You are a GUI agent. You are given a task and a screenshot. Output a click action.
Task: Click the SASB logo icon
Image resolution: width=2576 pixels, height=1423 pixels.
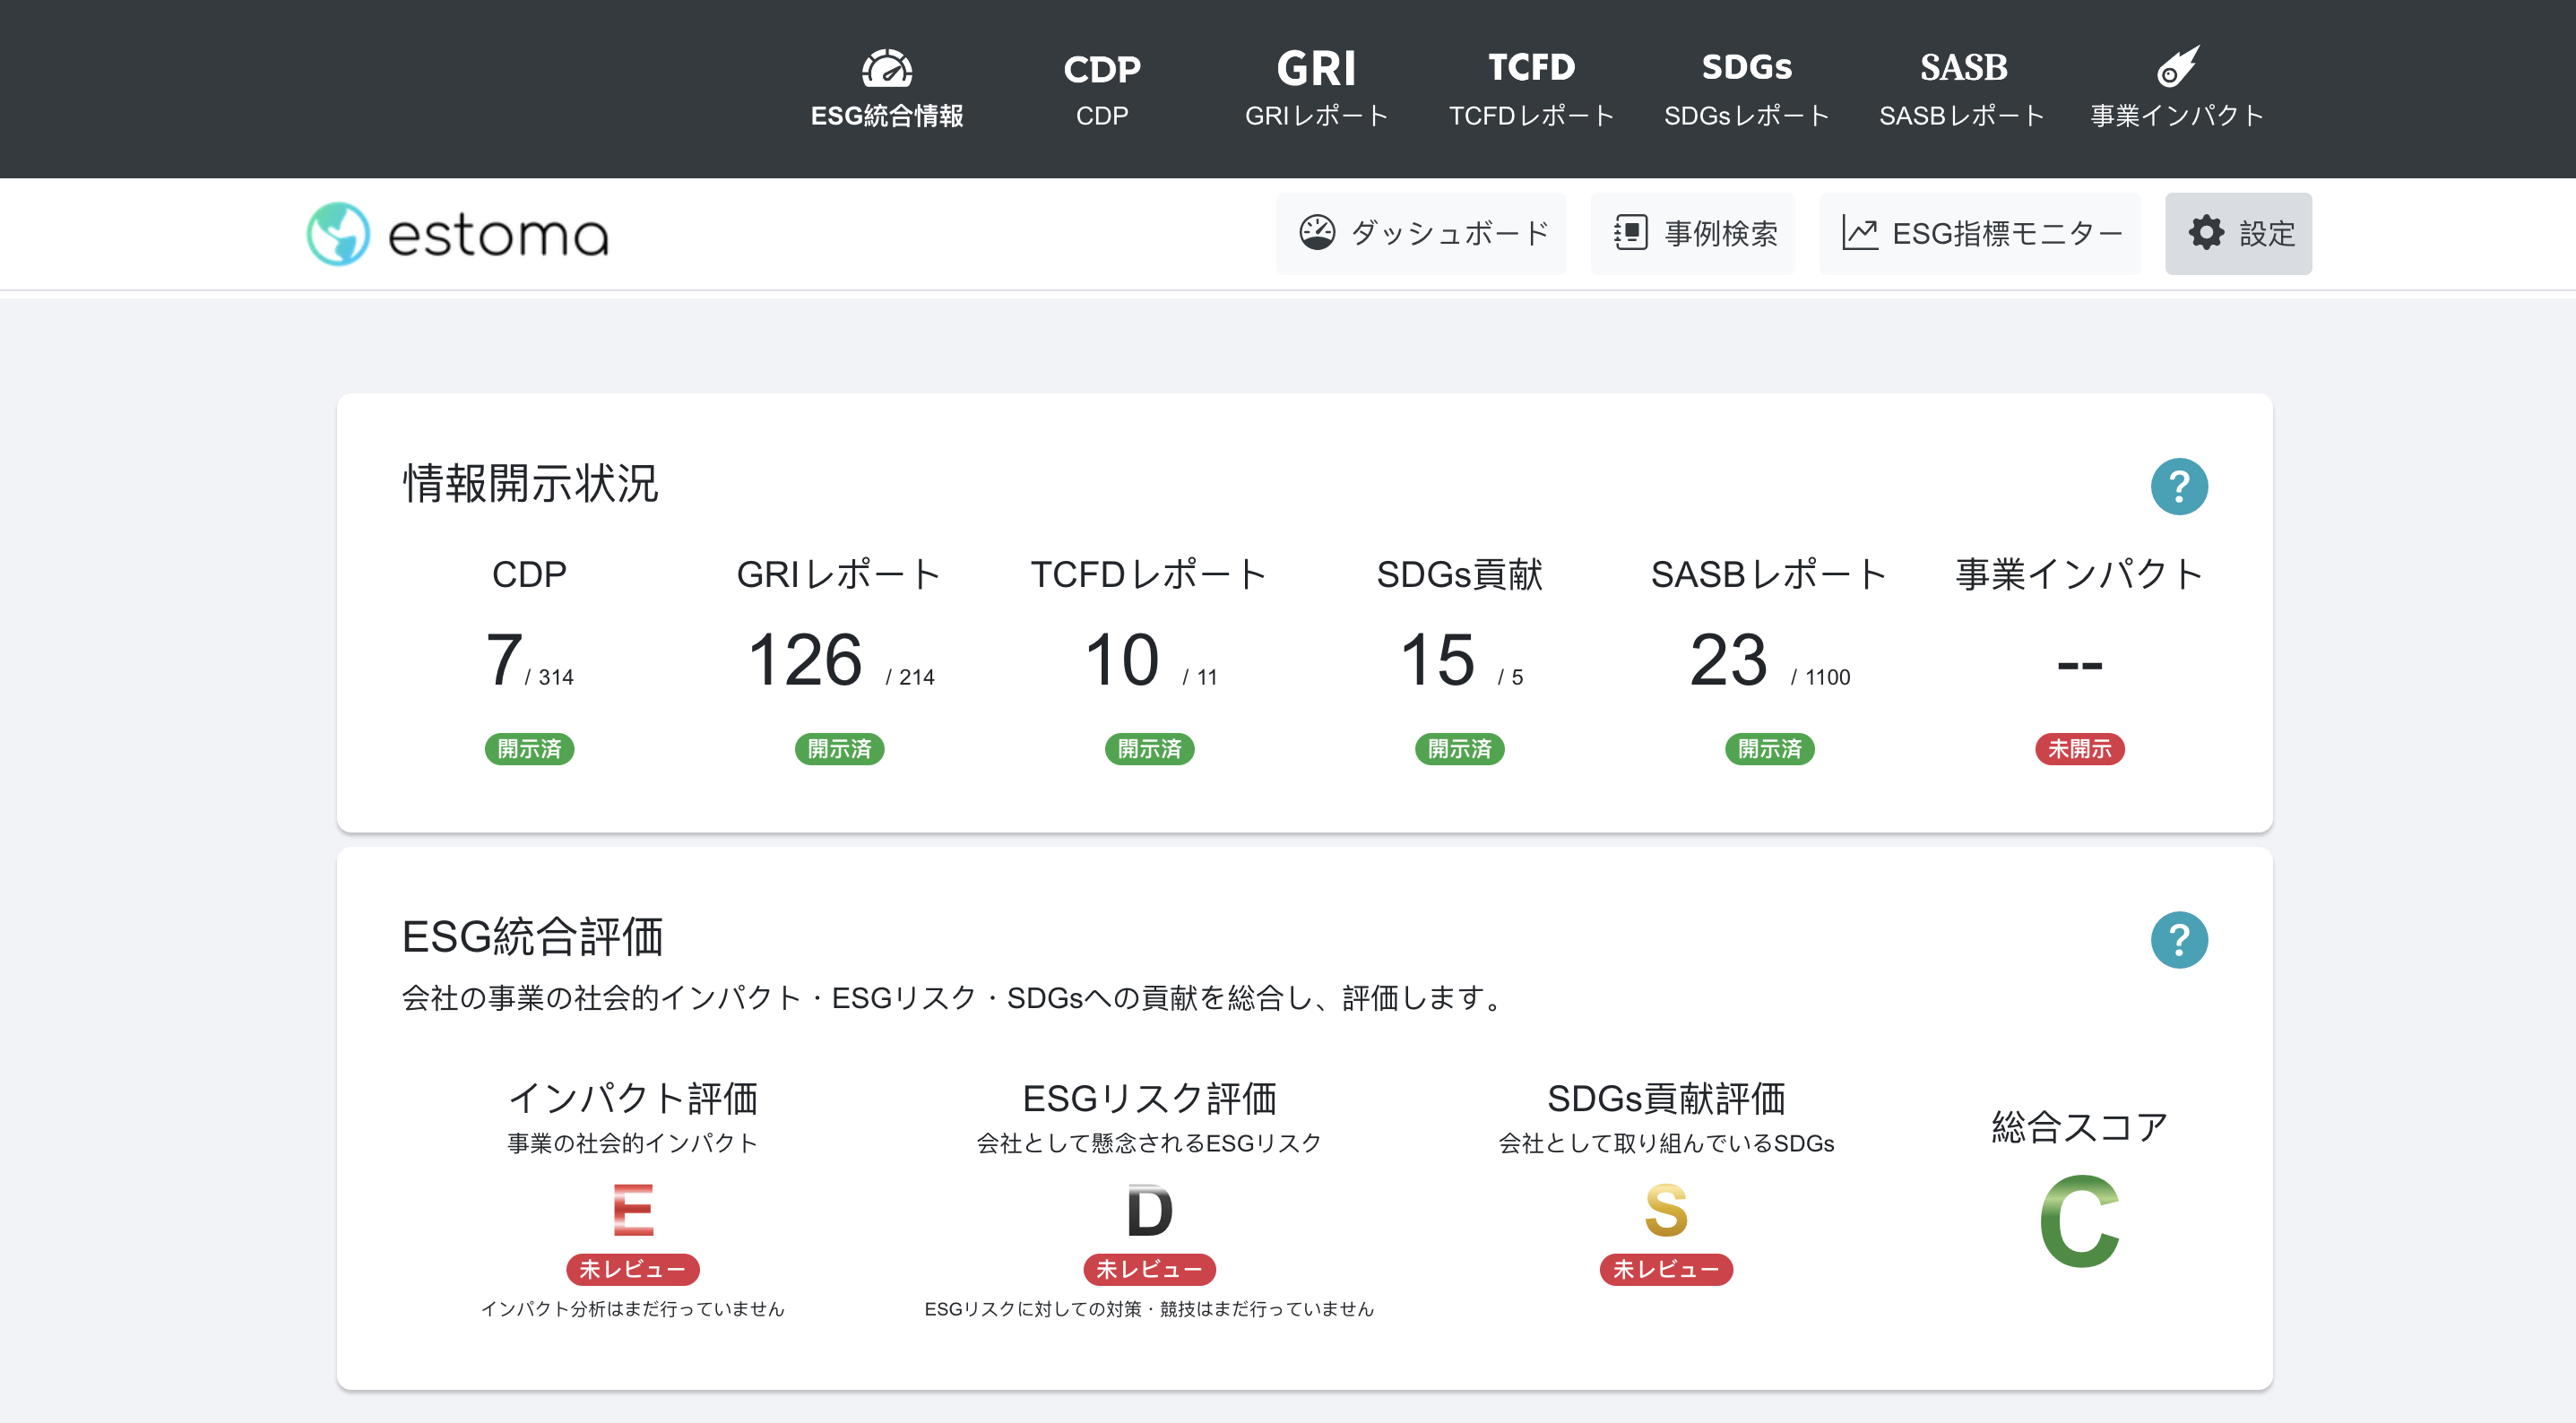tap(1962, 67)
